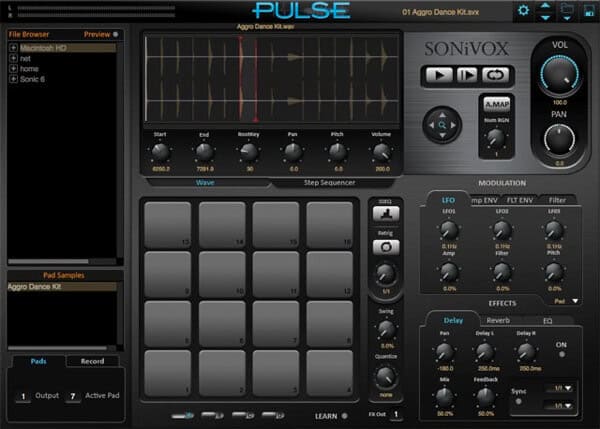Click the play-from-marker transport button
The height and width of the screenshot is (429, 600).
(x=467, y=75)
